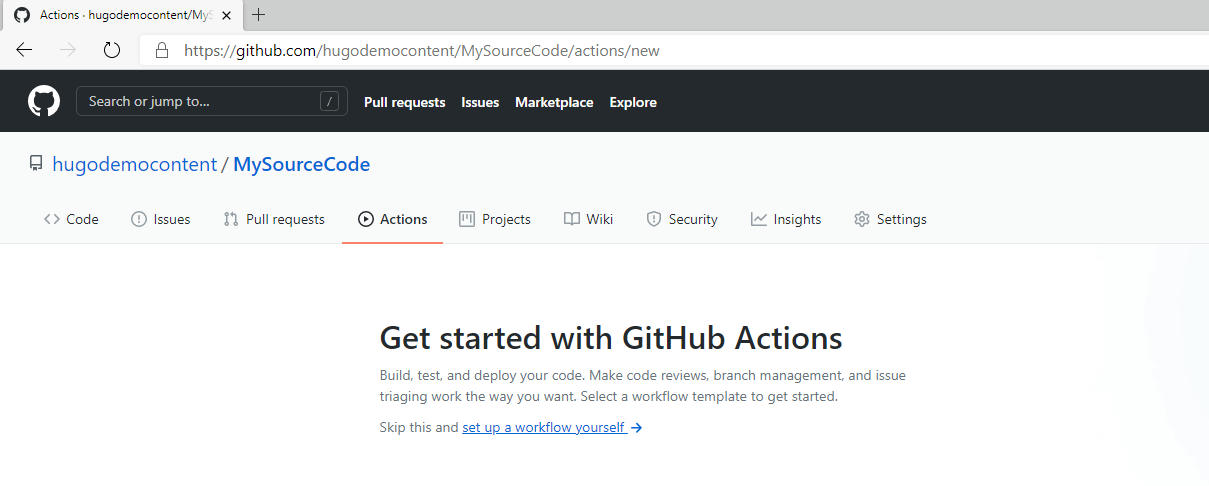Viewport: 1209px width, 486px height.
Task: Click the GitHub Octocat logo
Action: point(43,102)
